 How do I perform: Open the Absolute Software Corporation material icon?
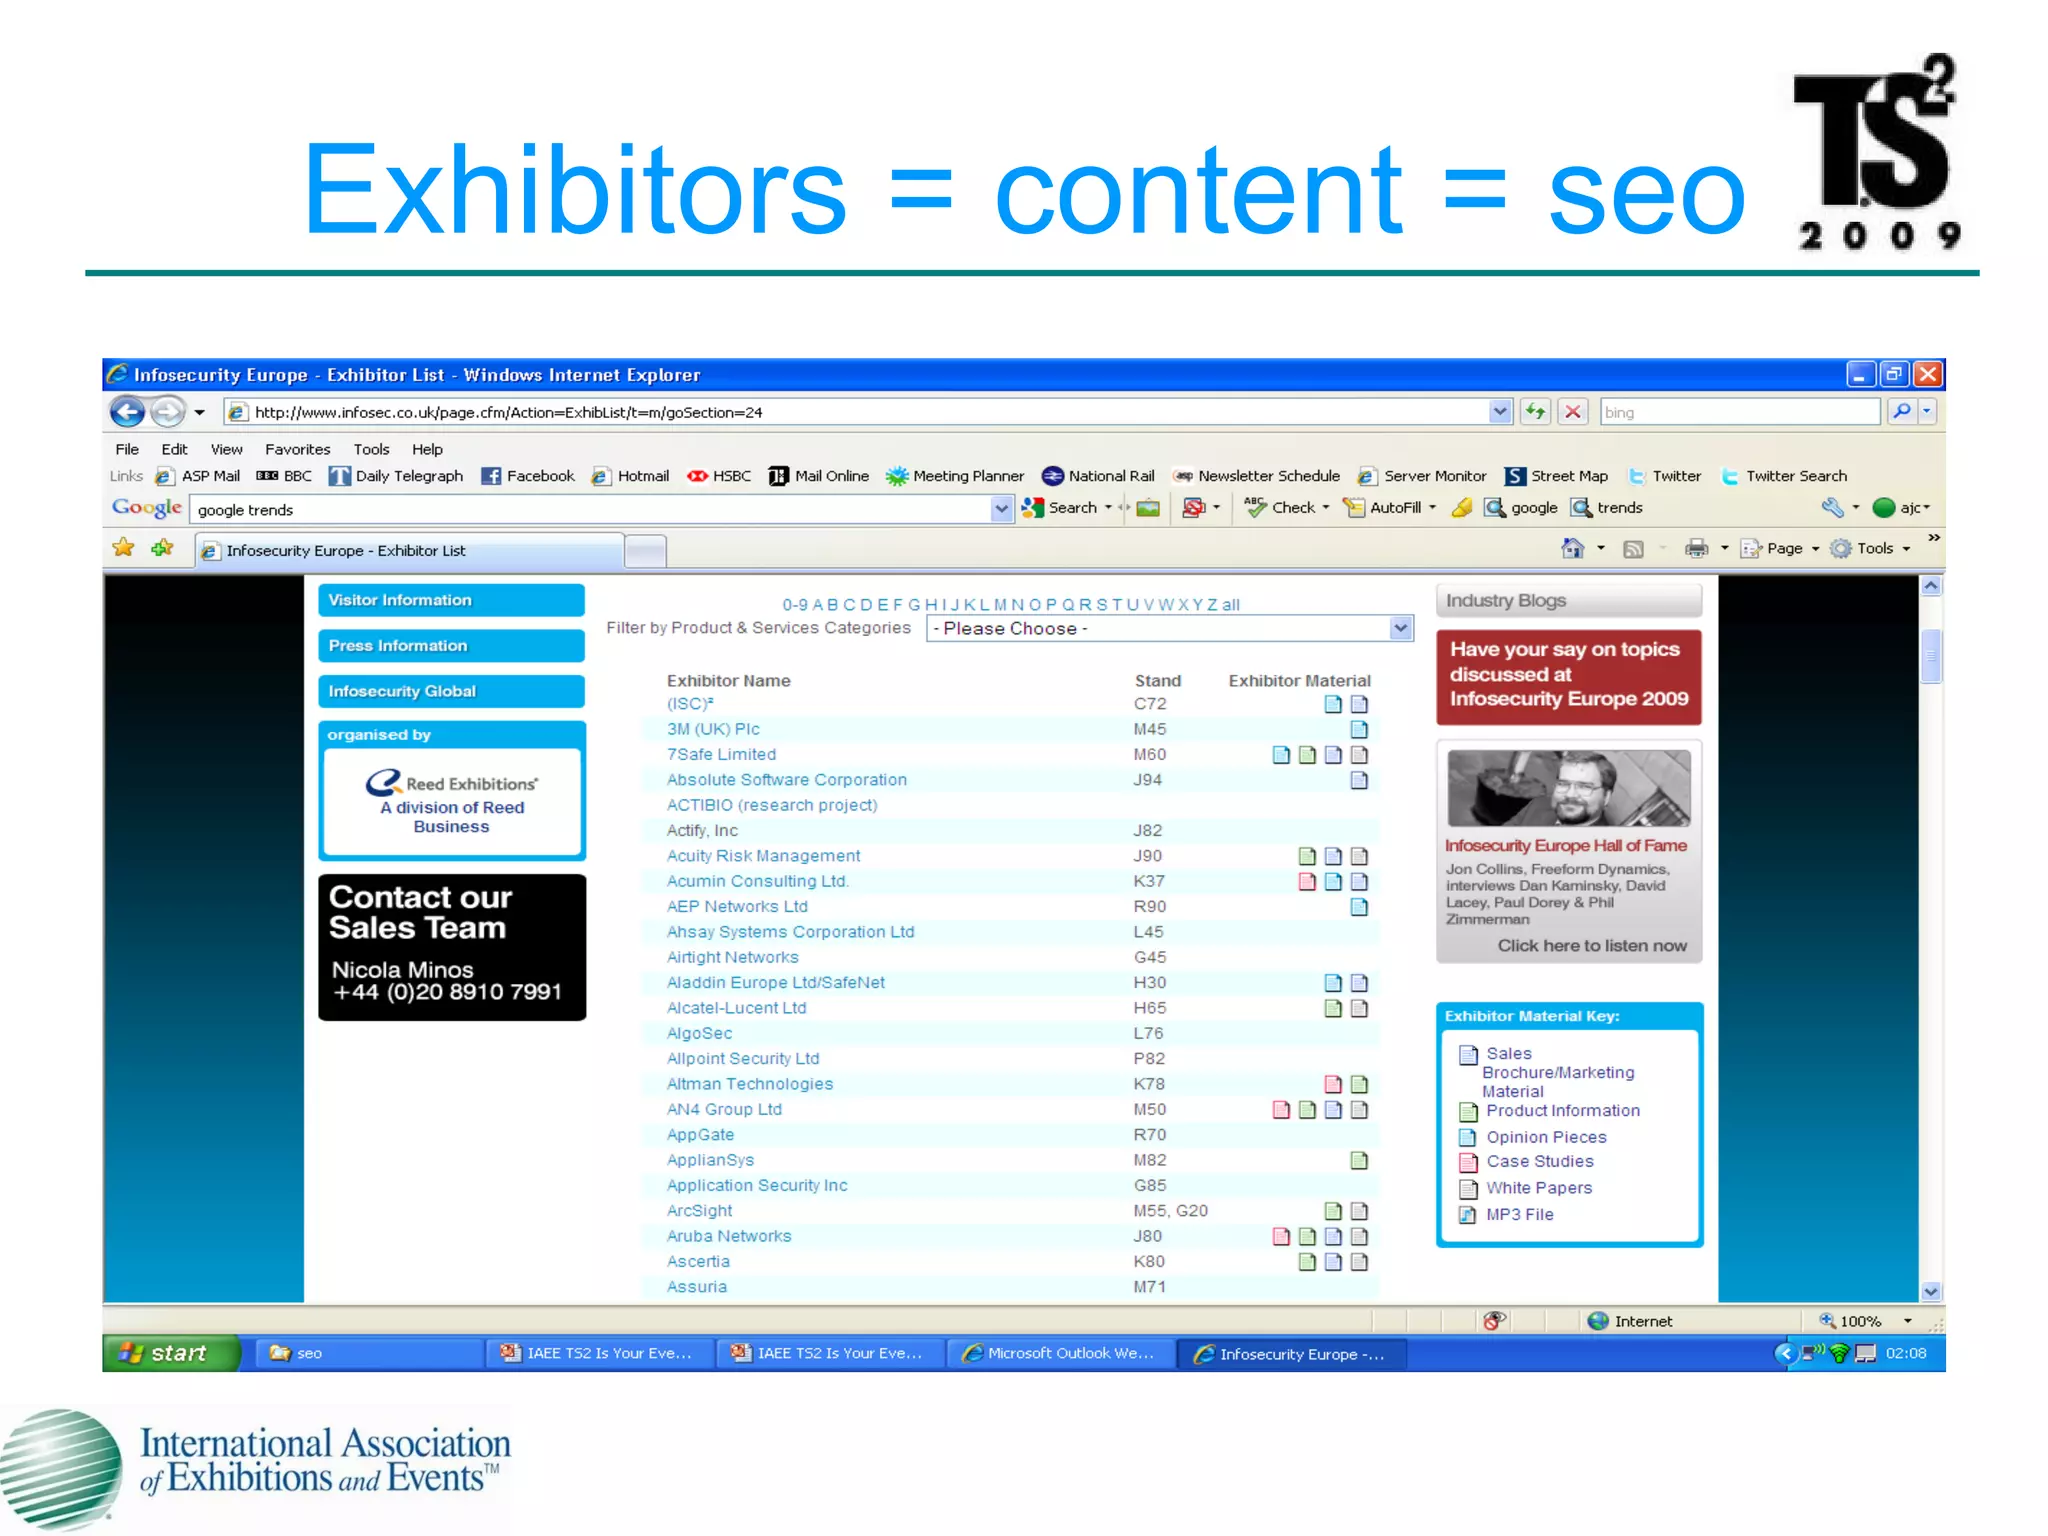[x=1359, y=780]
